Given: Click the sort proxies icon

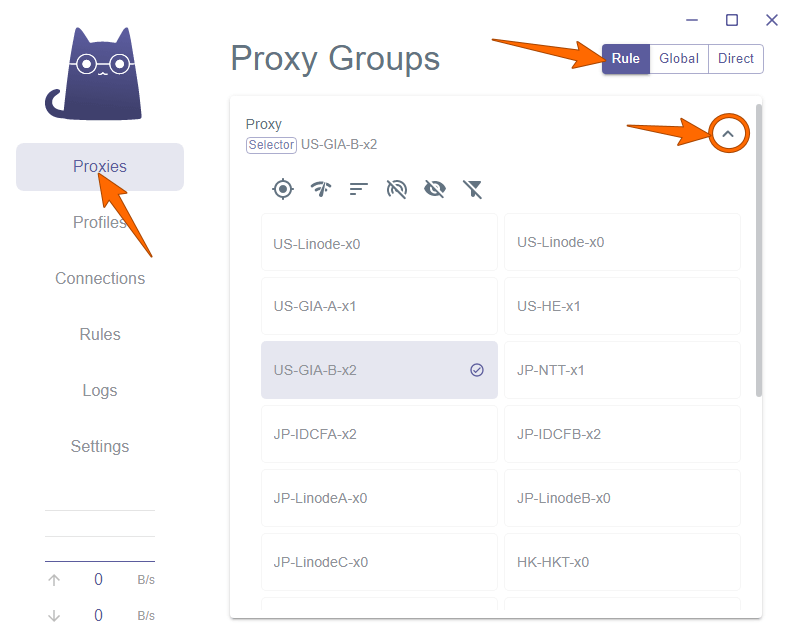Looking at the screenshot, I should (359, 189).
